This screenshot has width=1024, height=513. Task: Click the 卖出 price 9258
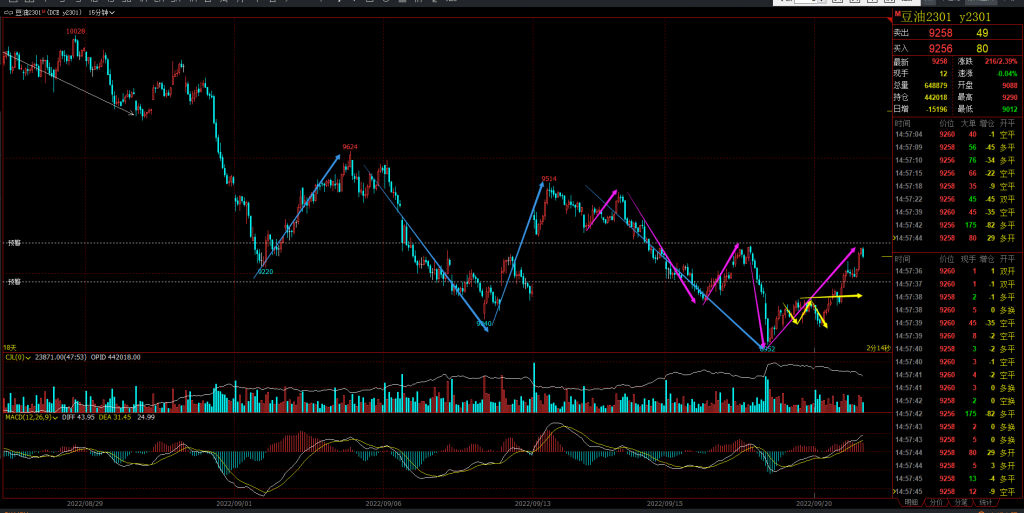[940, 33]
